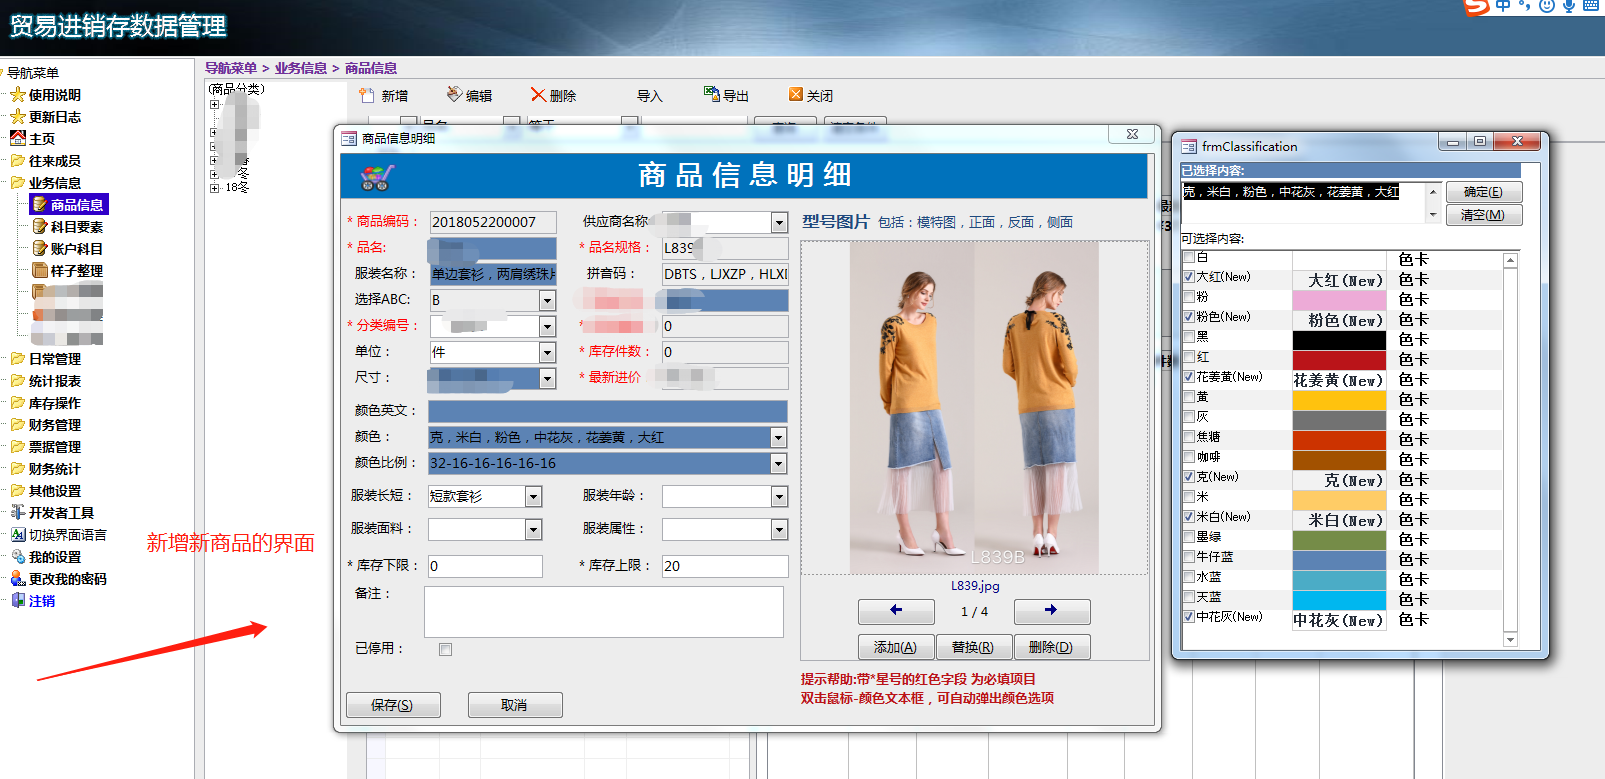
Task: Click 导出 toolbar icon
Action: (712, 94)
